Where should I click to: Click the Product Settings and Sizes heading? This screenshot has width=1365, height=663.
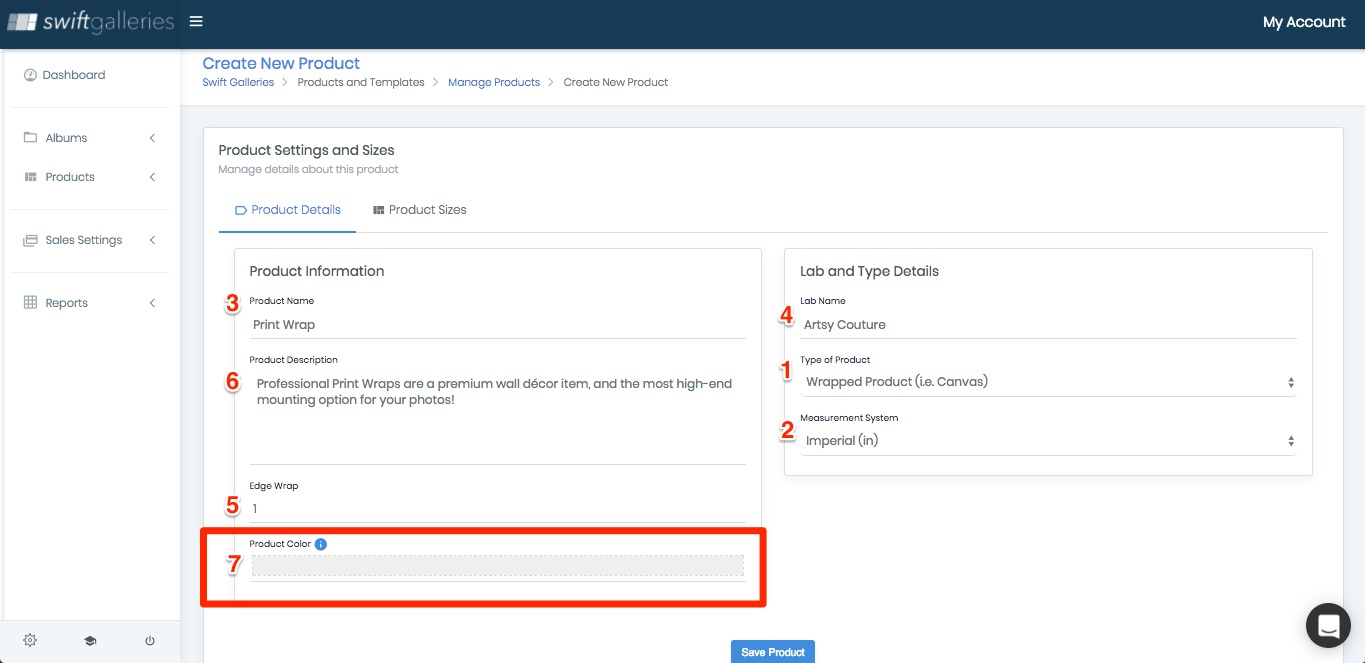pyautogui.click(x=306, y=150)
